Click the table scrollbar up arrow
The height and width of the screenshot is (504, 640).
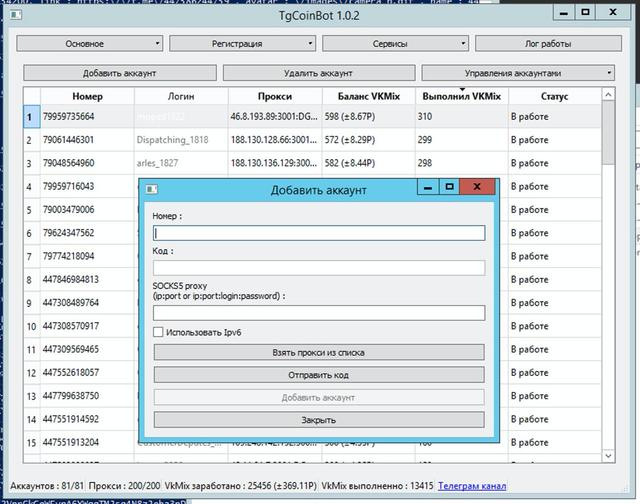(x=608, y=95)
